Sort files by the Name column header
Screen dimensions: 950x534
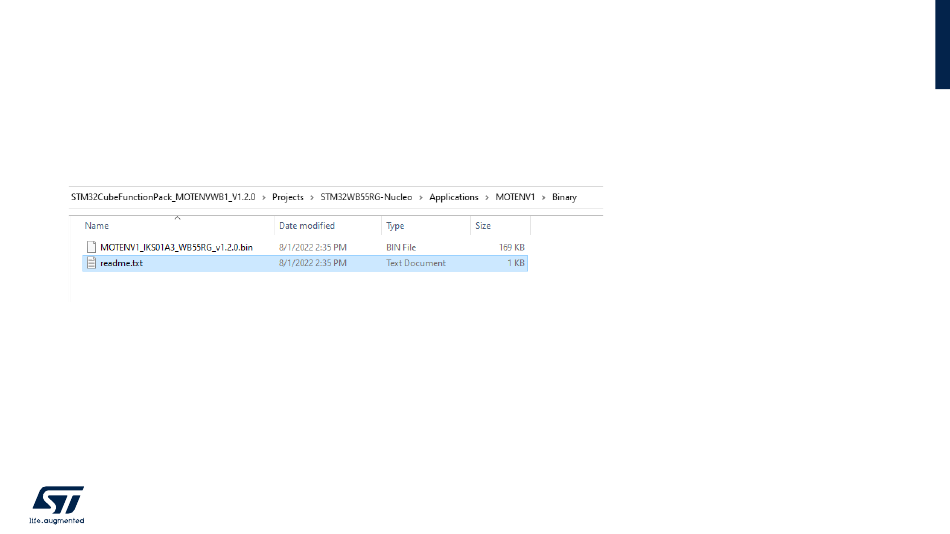point(96,225)
